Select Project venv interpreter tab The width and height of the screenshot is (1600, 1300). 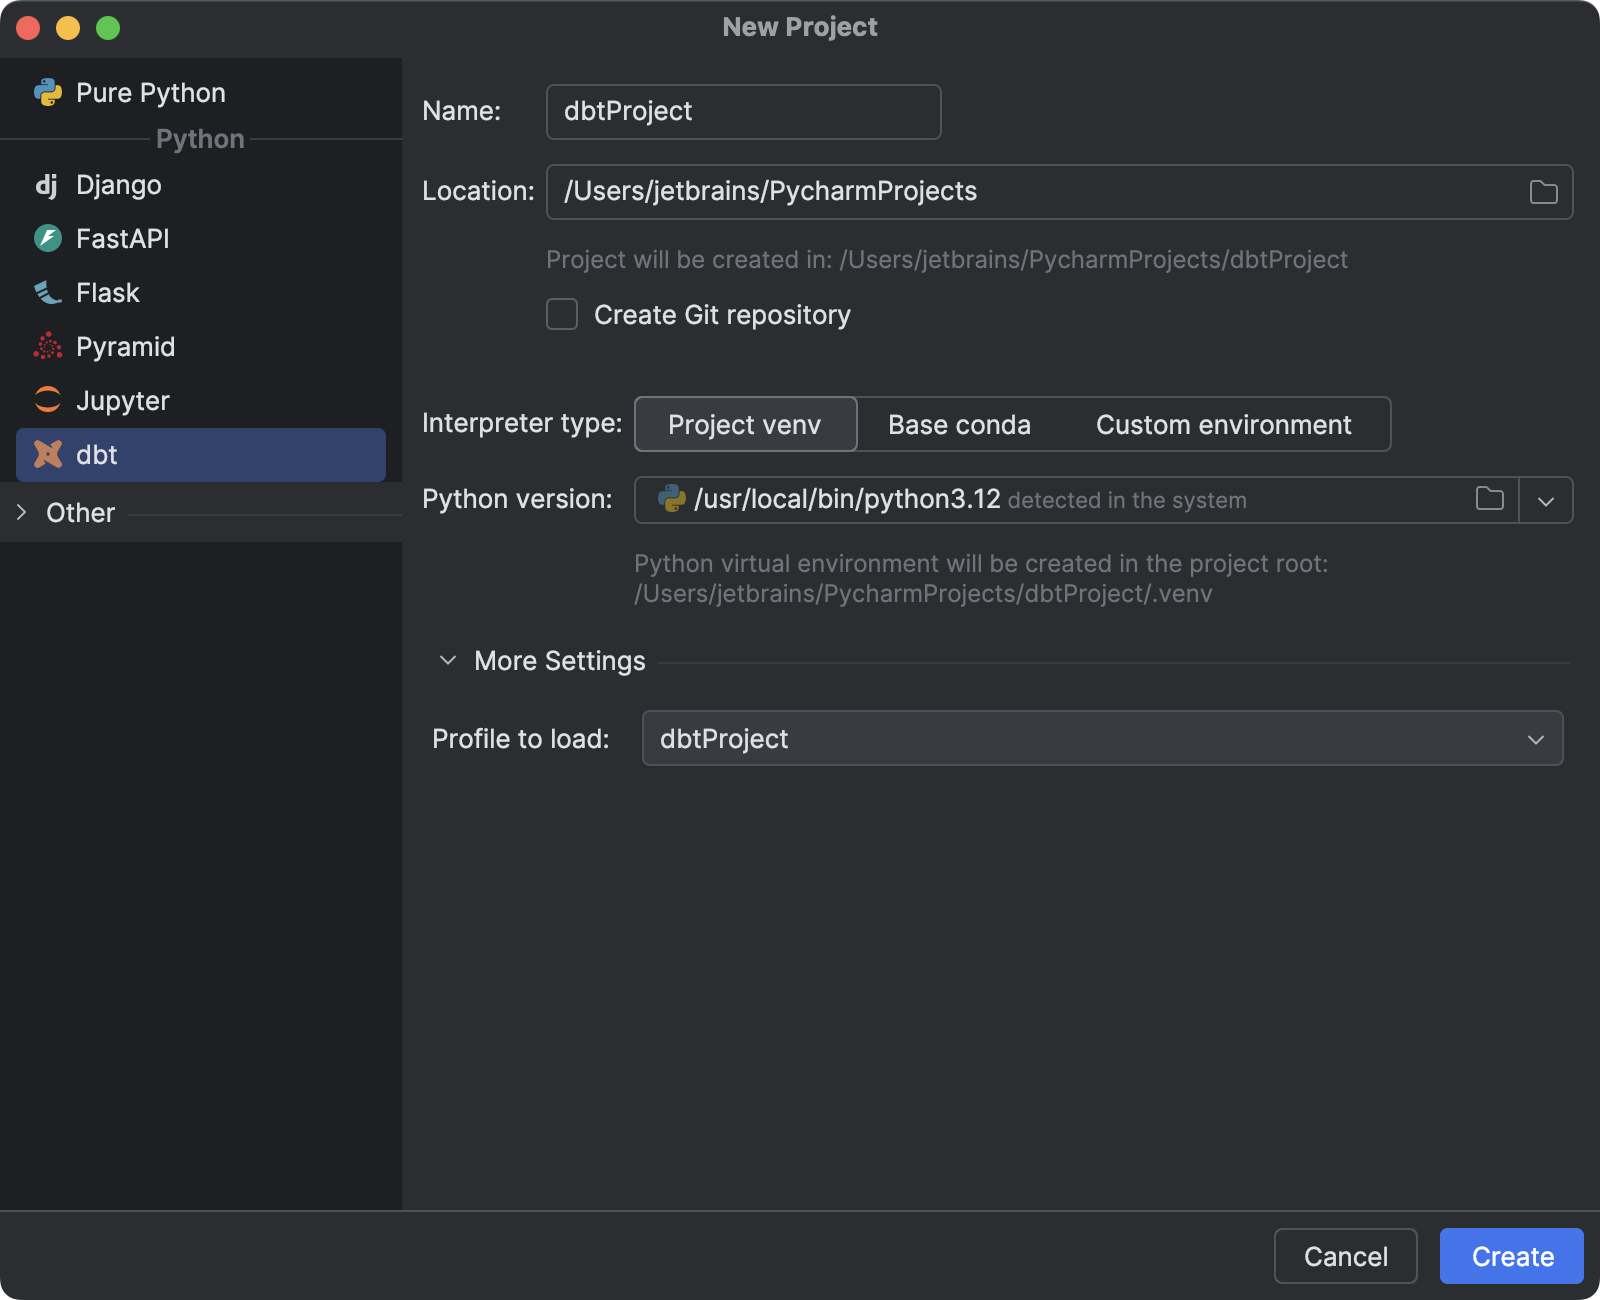[x=744, y=424]
